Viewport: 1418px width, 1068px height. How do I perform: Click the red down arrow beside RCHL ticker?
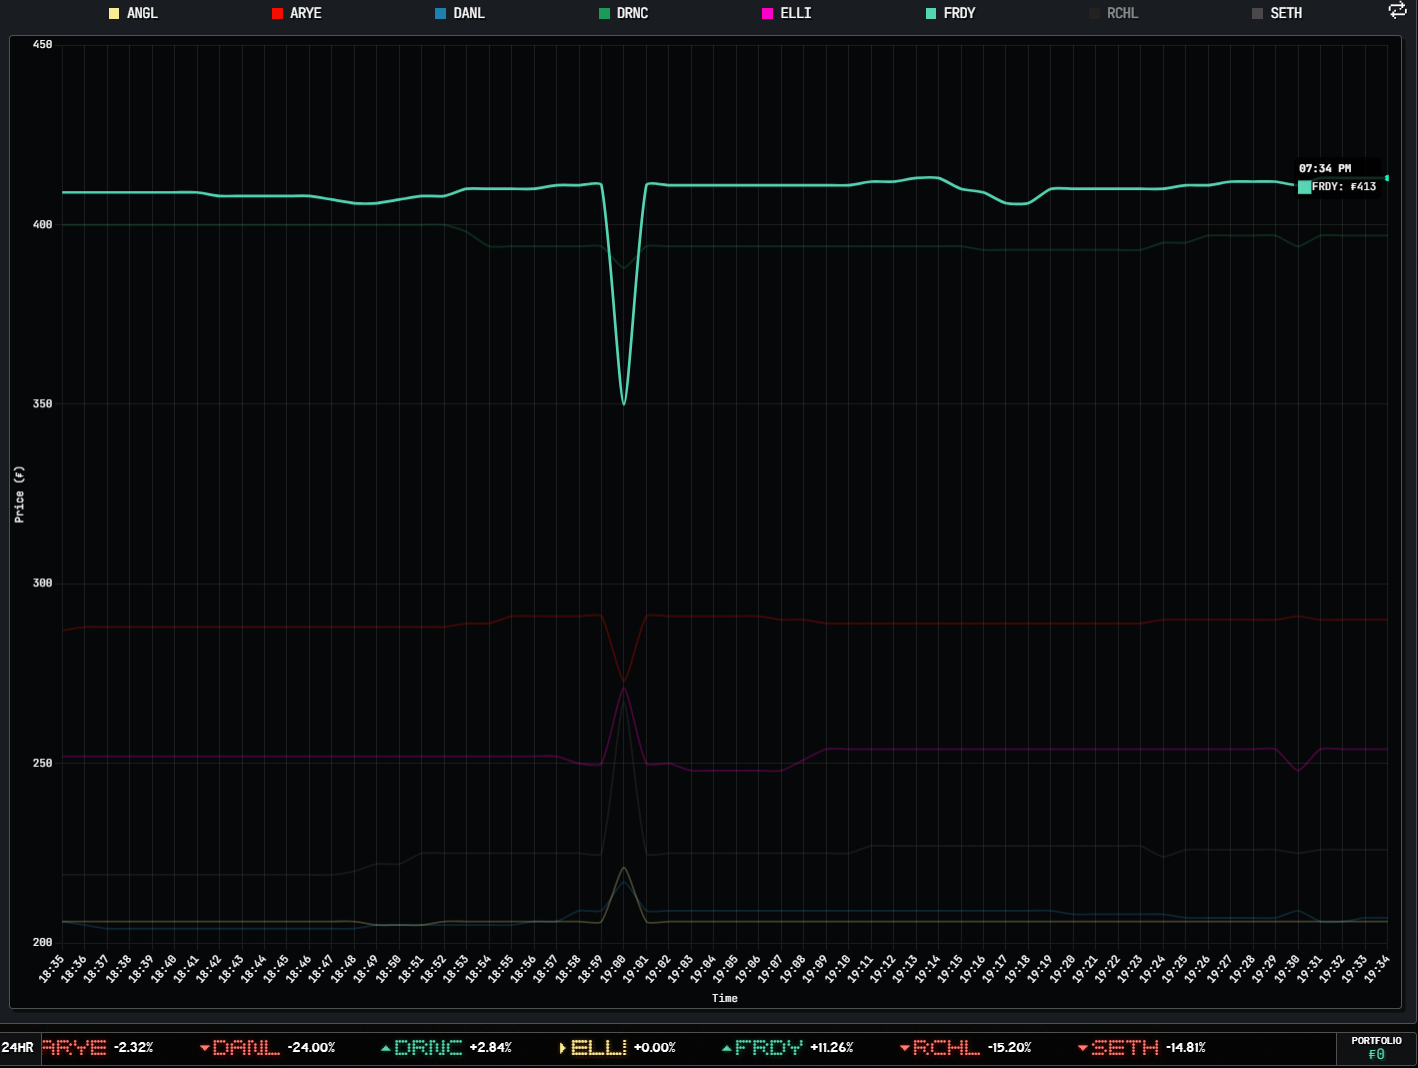coord(904,1048)
